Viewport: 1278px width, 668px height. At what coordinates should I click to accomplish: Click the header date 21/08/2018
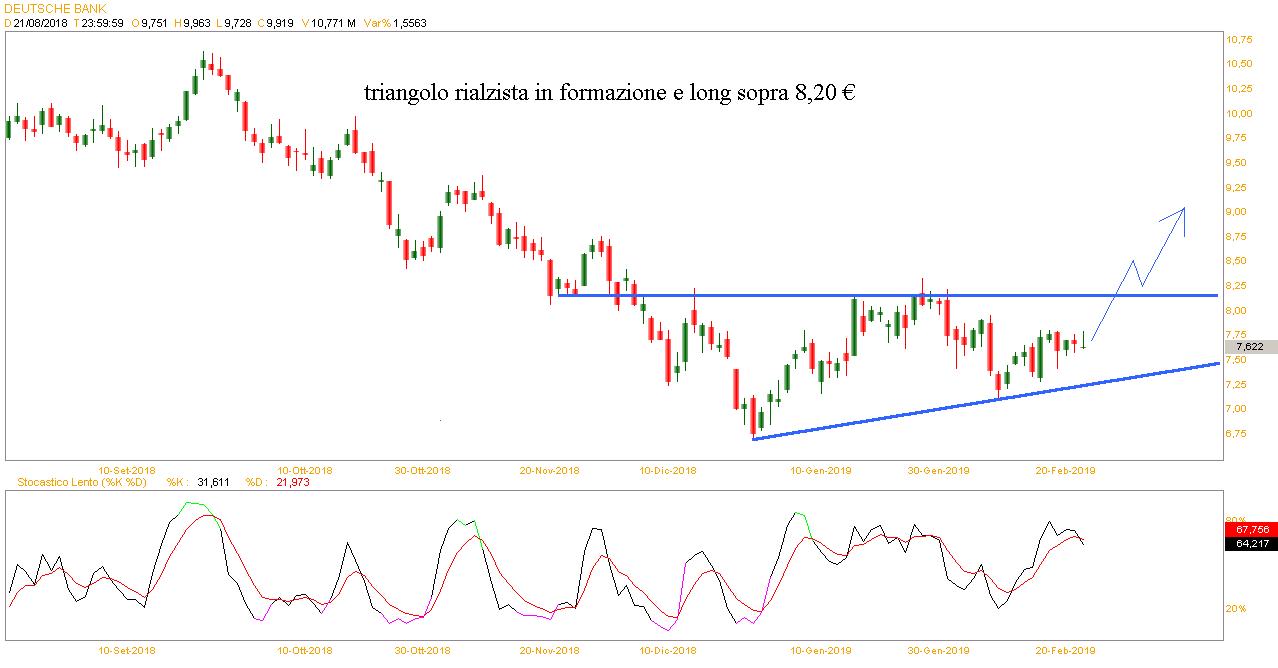(x=40, y=23)
